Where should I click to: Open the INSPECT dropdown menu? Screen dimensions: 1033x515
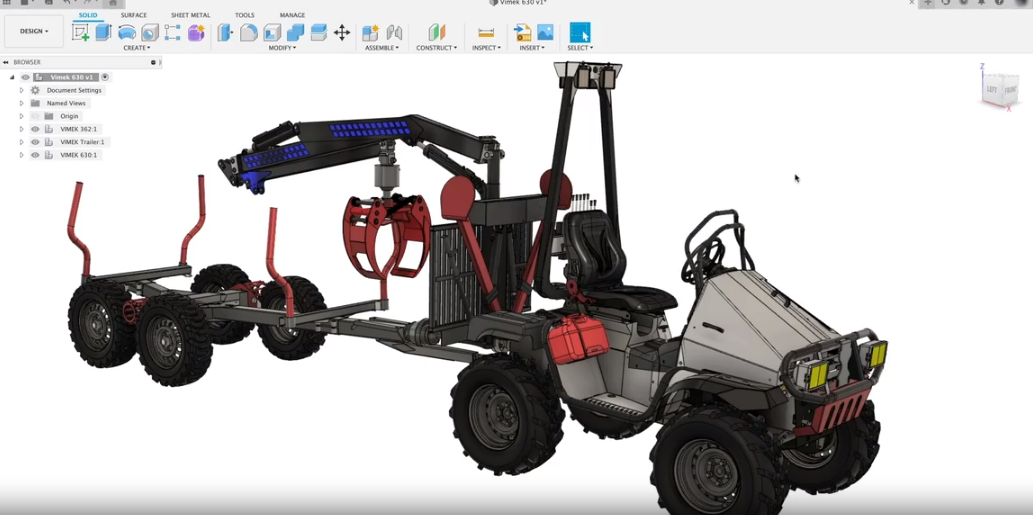coord(486,48)
